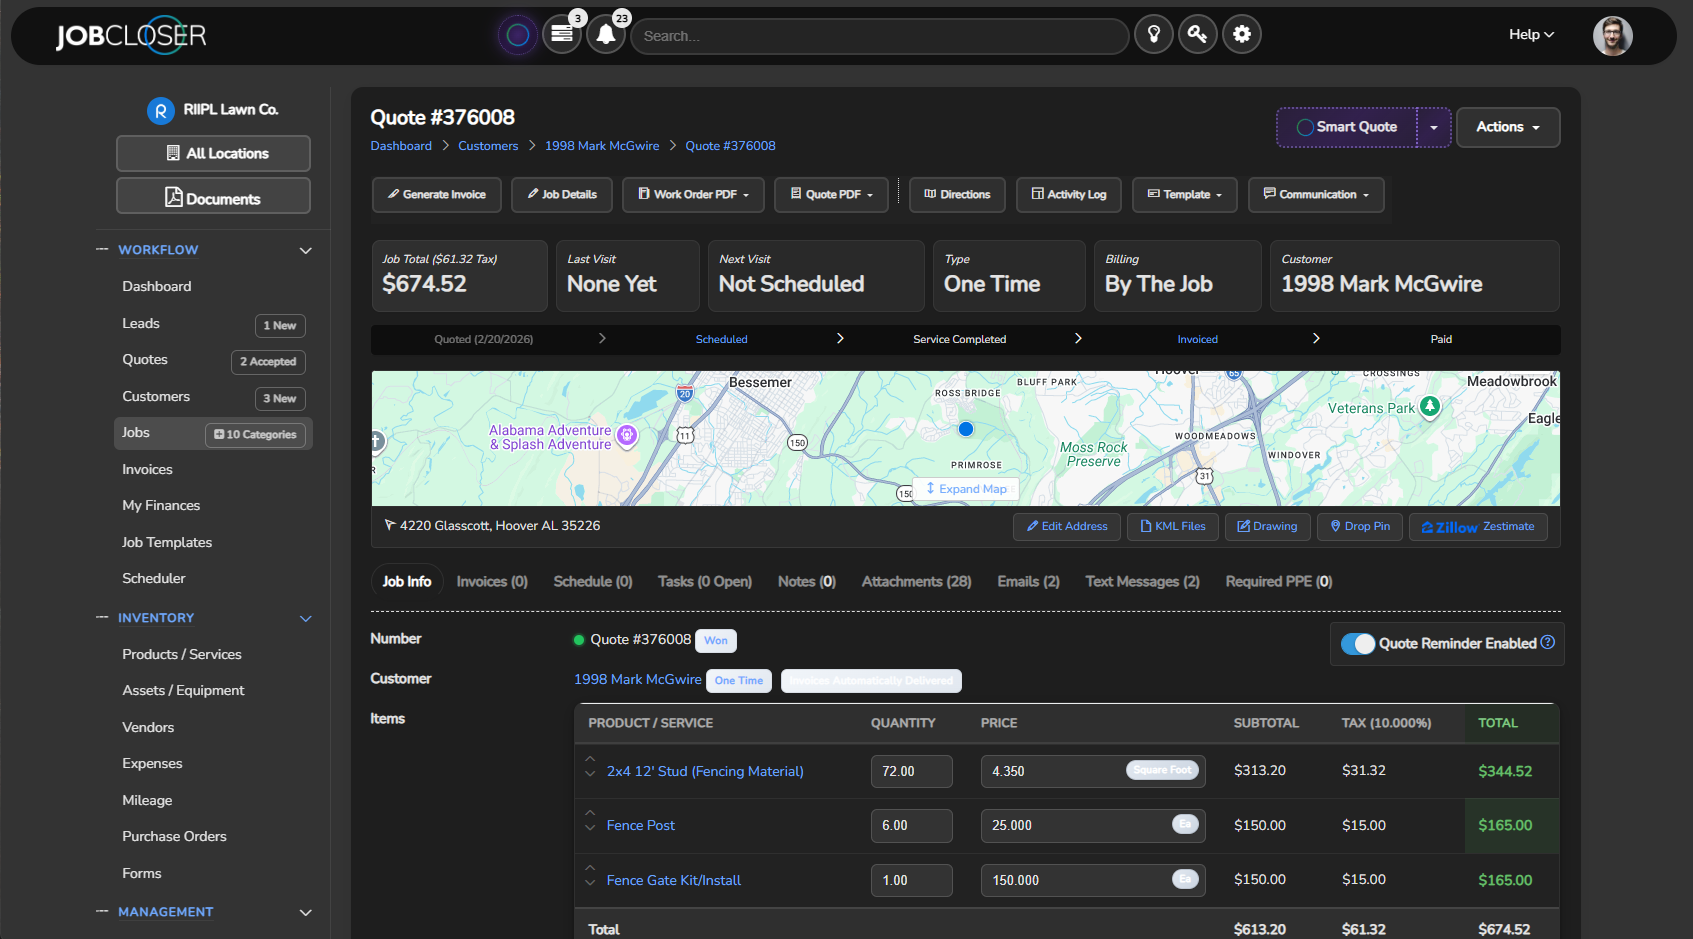Click Drop Pin on the map toolbar
Screen dimensions: 1693x939
(x=1359, y=526)
